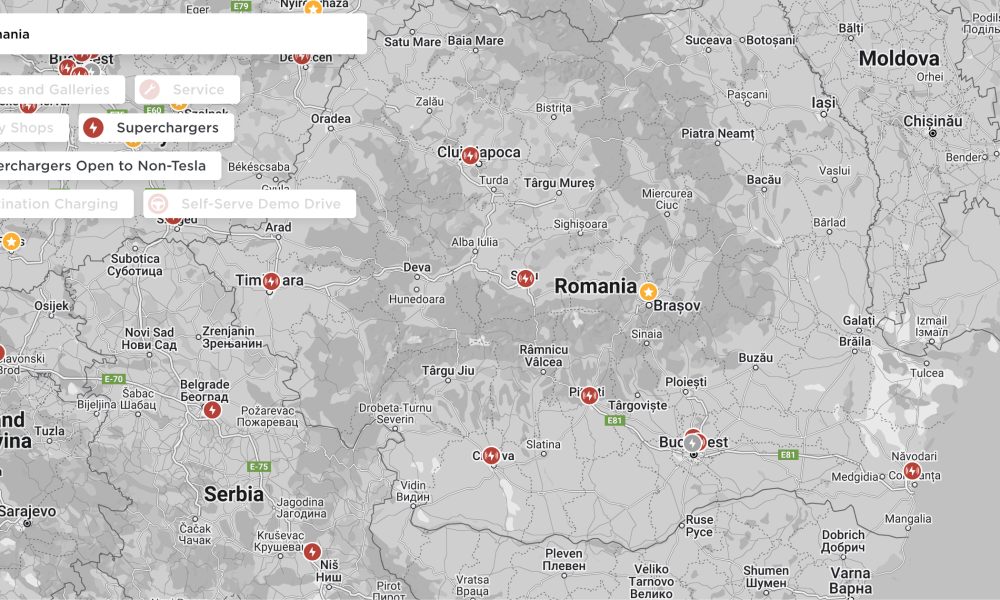Screen dimensions: 1000x600
Task: Click the Ploiești city label
Action: (686, 383)
